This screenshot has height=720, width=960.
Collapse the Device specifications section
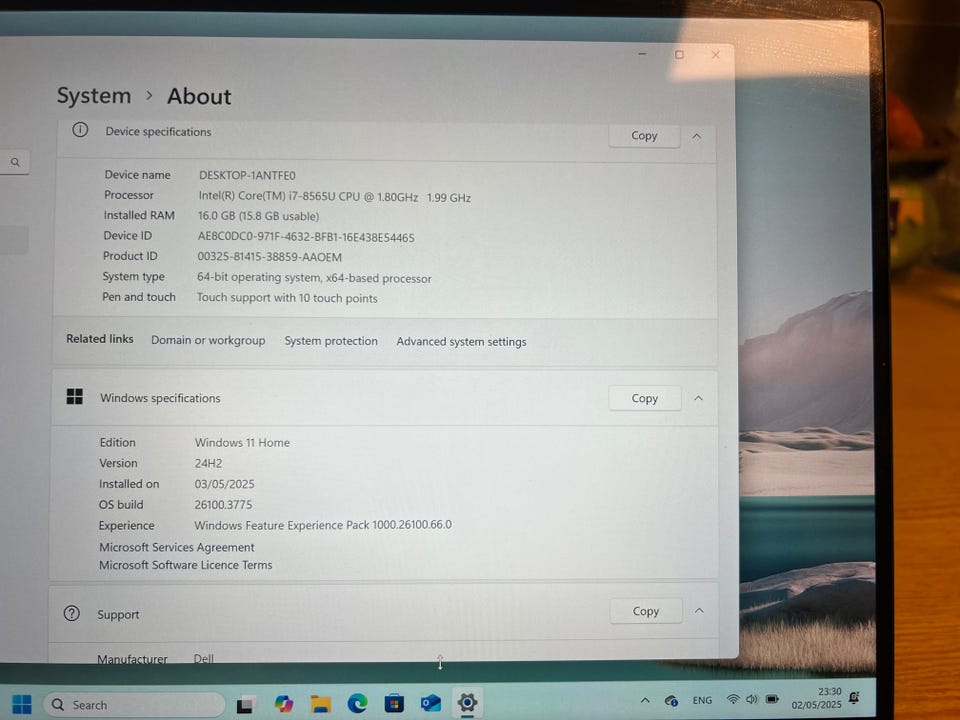pyautogui.click(x=697, y=136)
